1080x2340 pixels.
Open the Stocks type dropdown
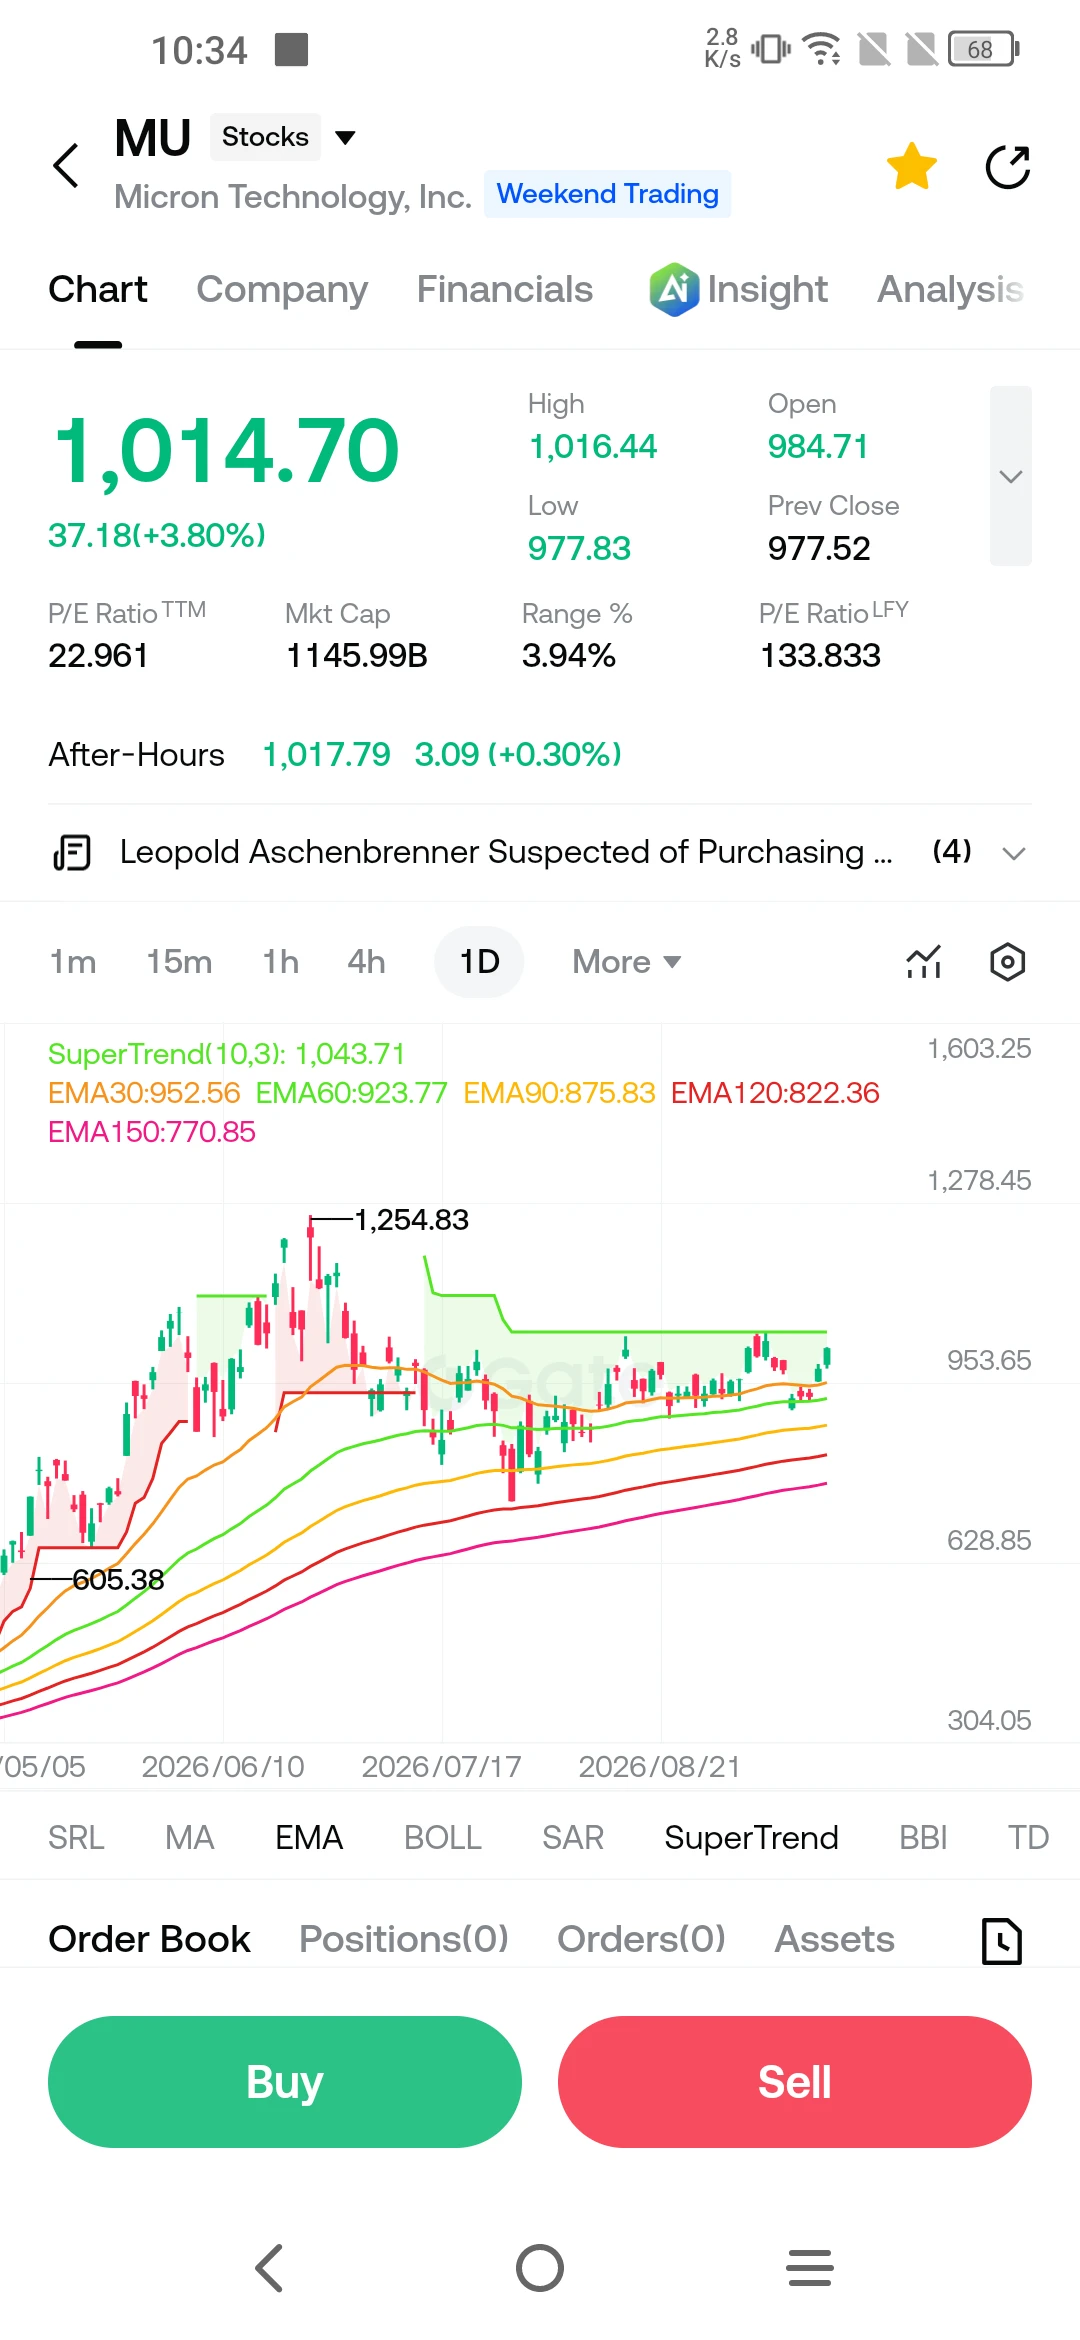(x=345, y=137)
